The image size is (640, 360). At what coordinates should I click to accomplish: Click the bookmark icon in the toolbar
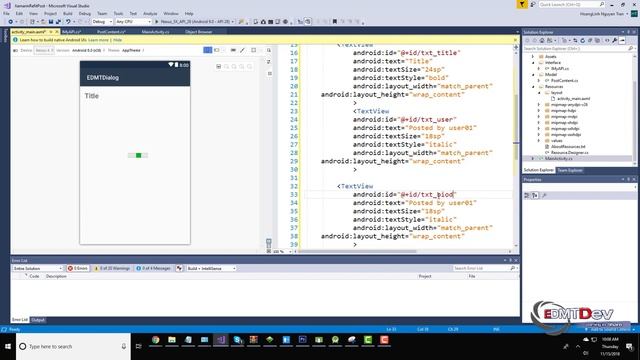coord(335,22)
